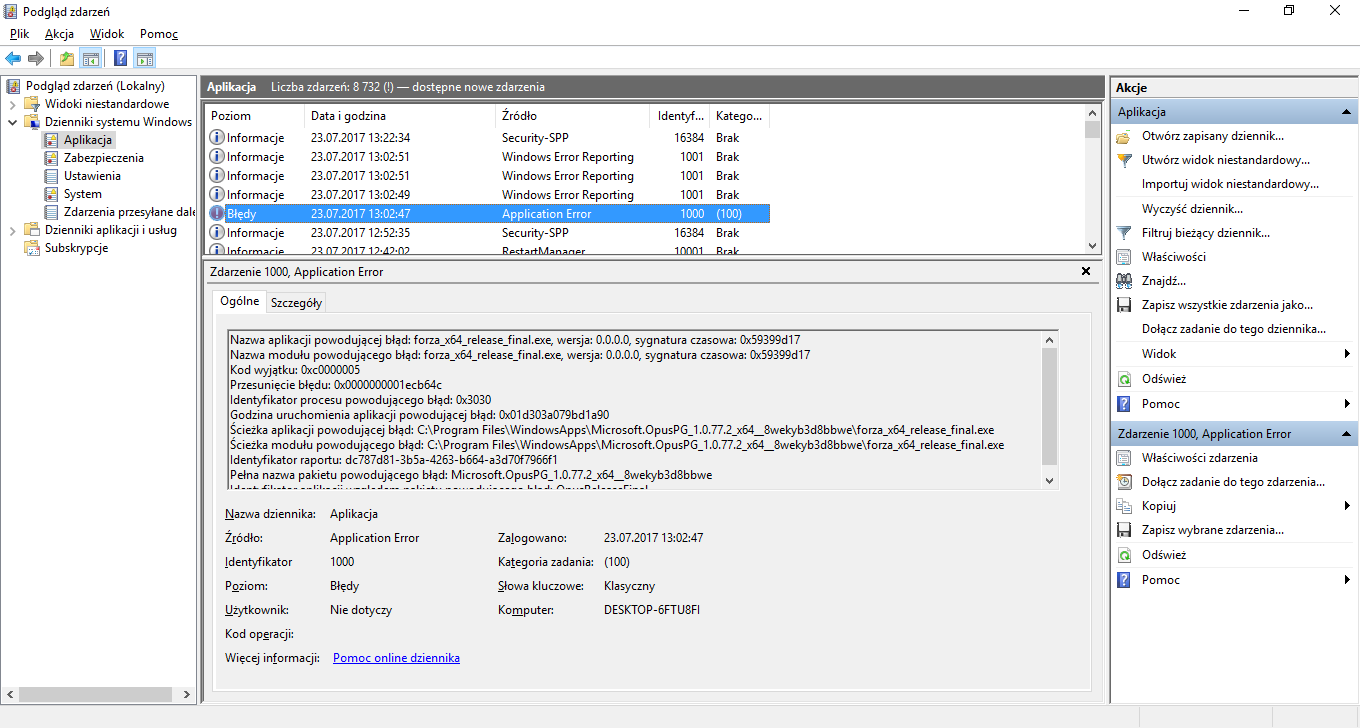The height and width of the screenshot is (728, 1360).
Task: Select the Ogólne tab
Action: click(240, 301)
